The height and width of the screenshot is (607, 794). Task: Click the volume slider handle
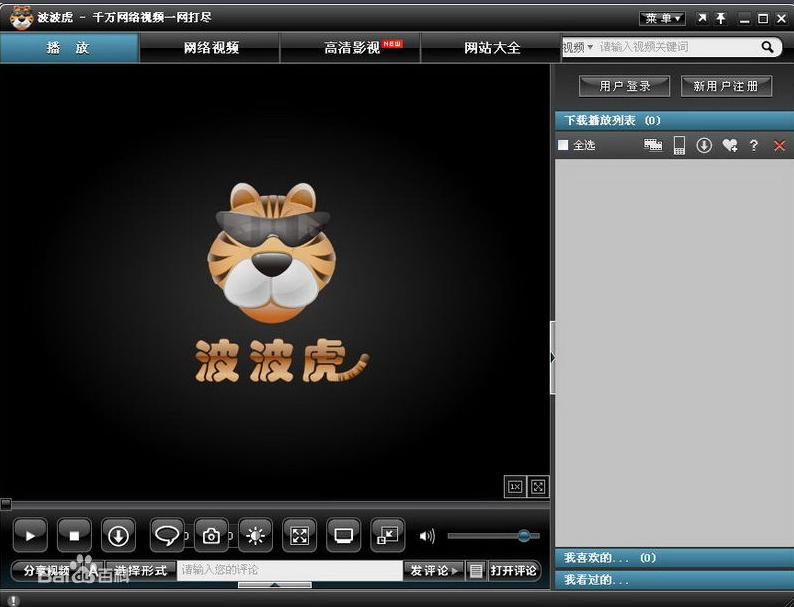point(524,536)
